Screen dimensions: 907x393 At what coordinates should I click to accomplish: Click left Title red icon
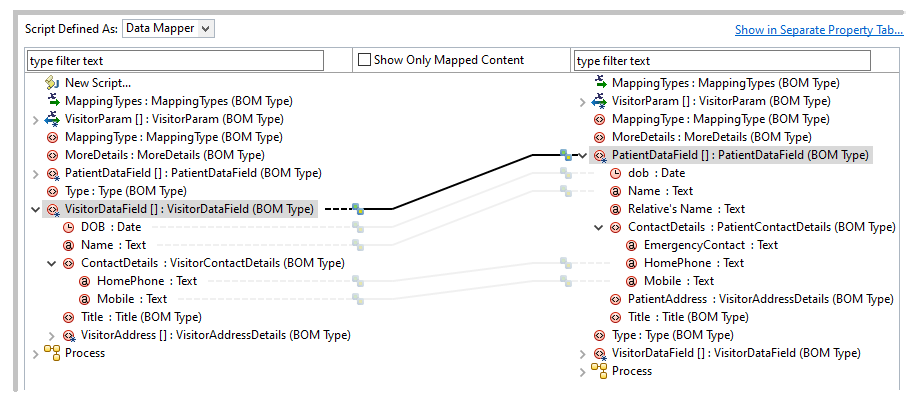pyautogui.click(x=69, y=317)
